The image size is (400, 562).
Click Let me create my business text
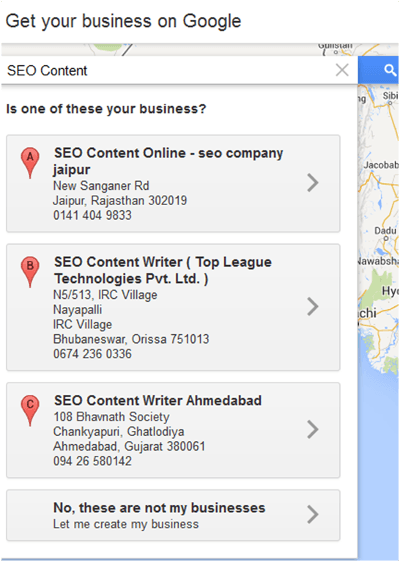[126, 524]
